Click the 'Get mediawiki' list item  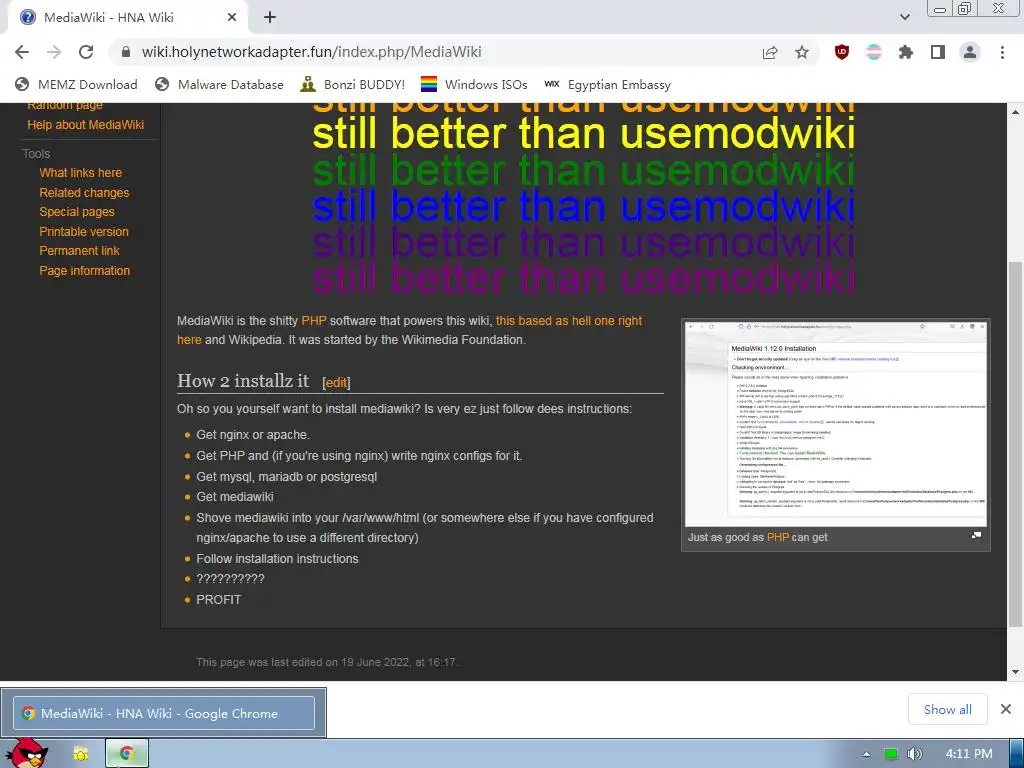235,497
